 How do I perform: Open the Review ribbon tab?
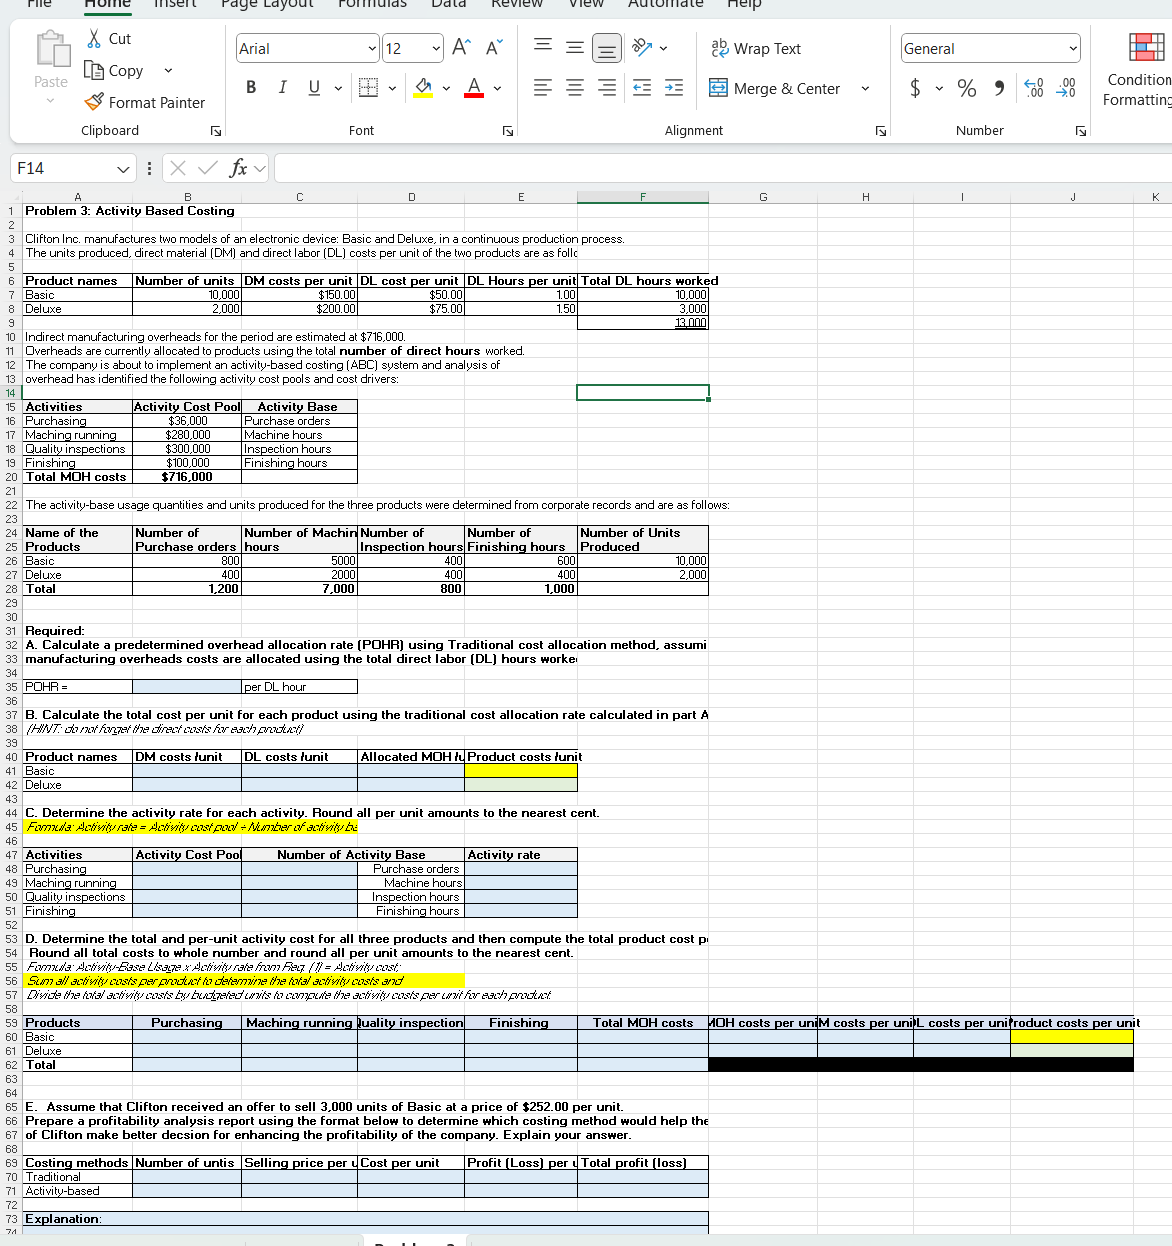coord(516,6)
